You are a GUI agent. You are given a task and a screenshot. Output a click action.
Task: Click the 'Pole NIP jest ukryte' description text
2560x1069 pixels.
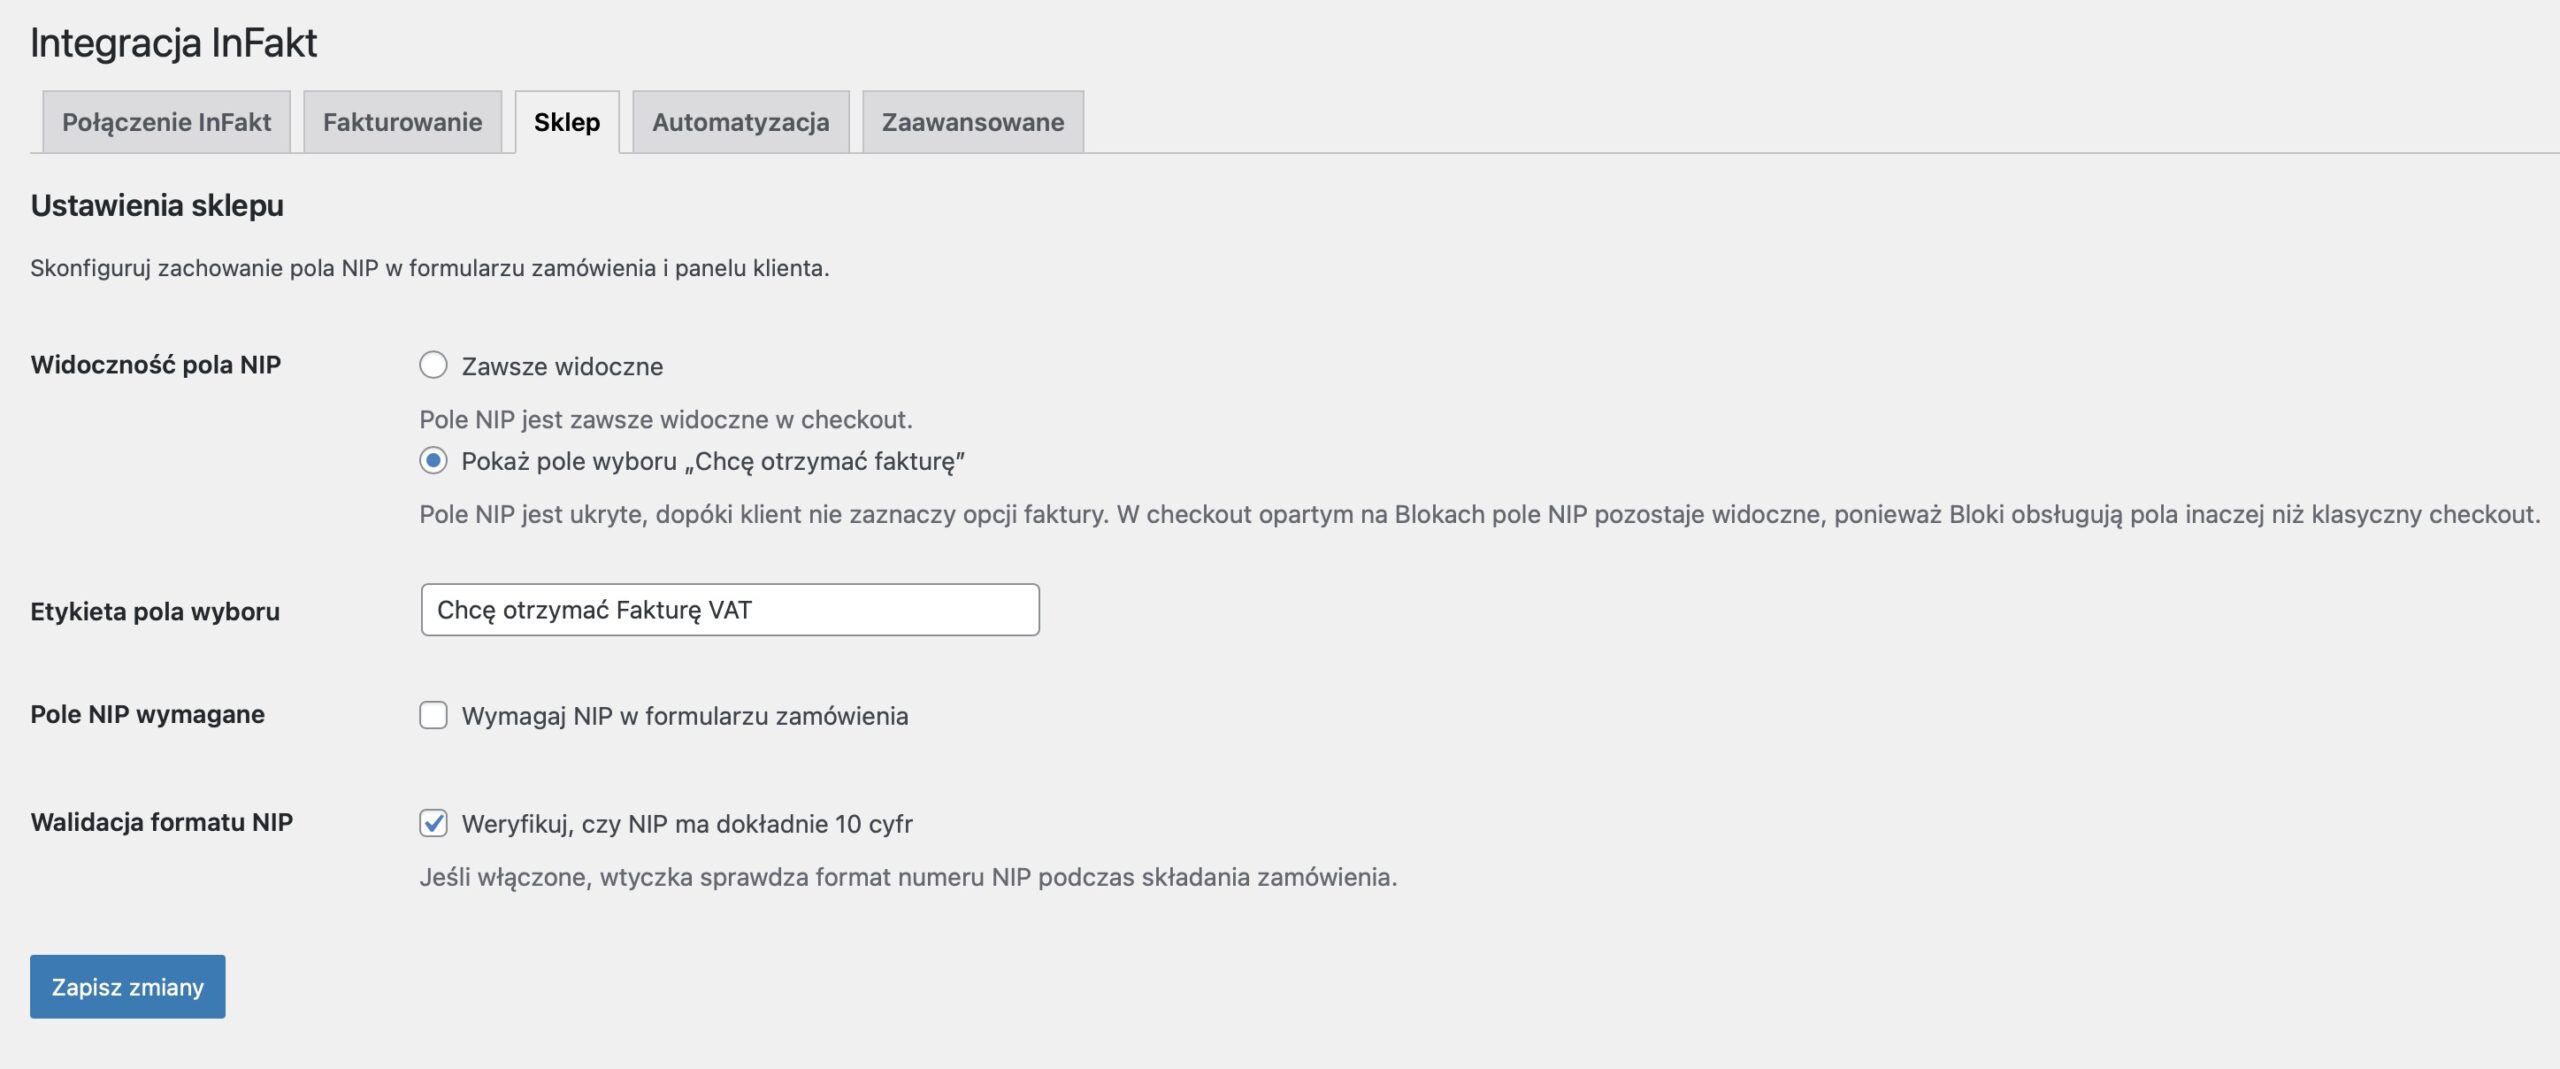(x=1480, y=514)
